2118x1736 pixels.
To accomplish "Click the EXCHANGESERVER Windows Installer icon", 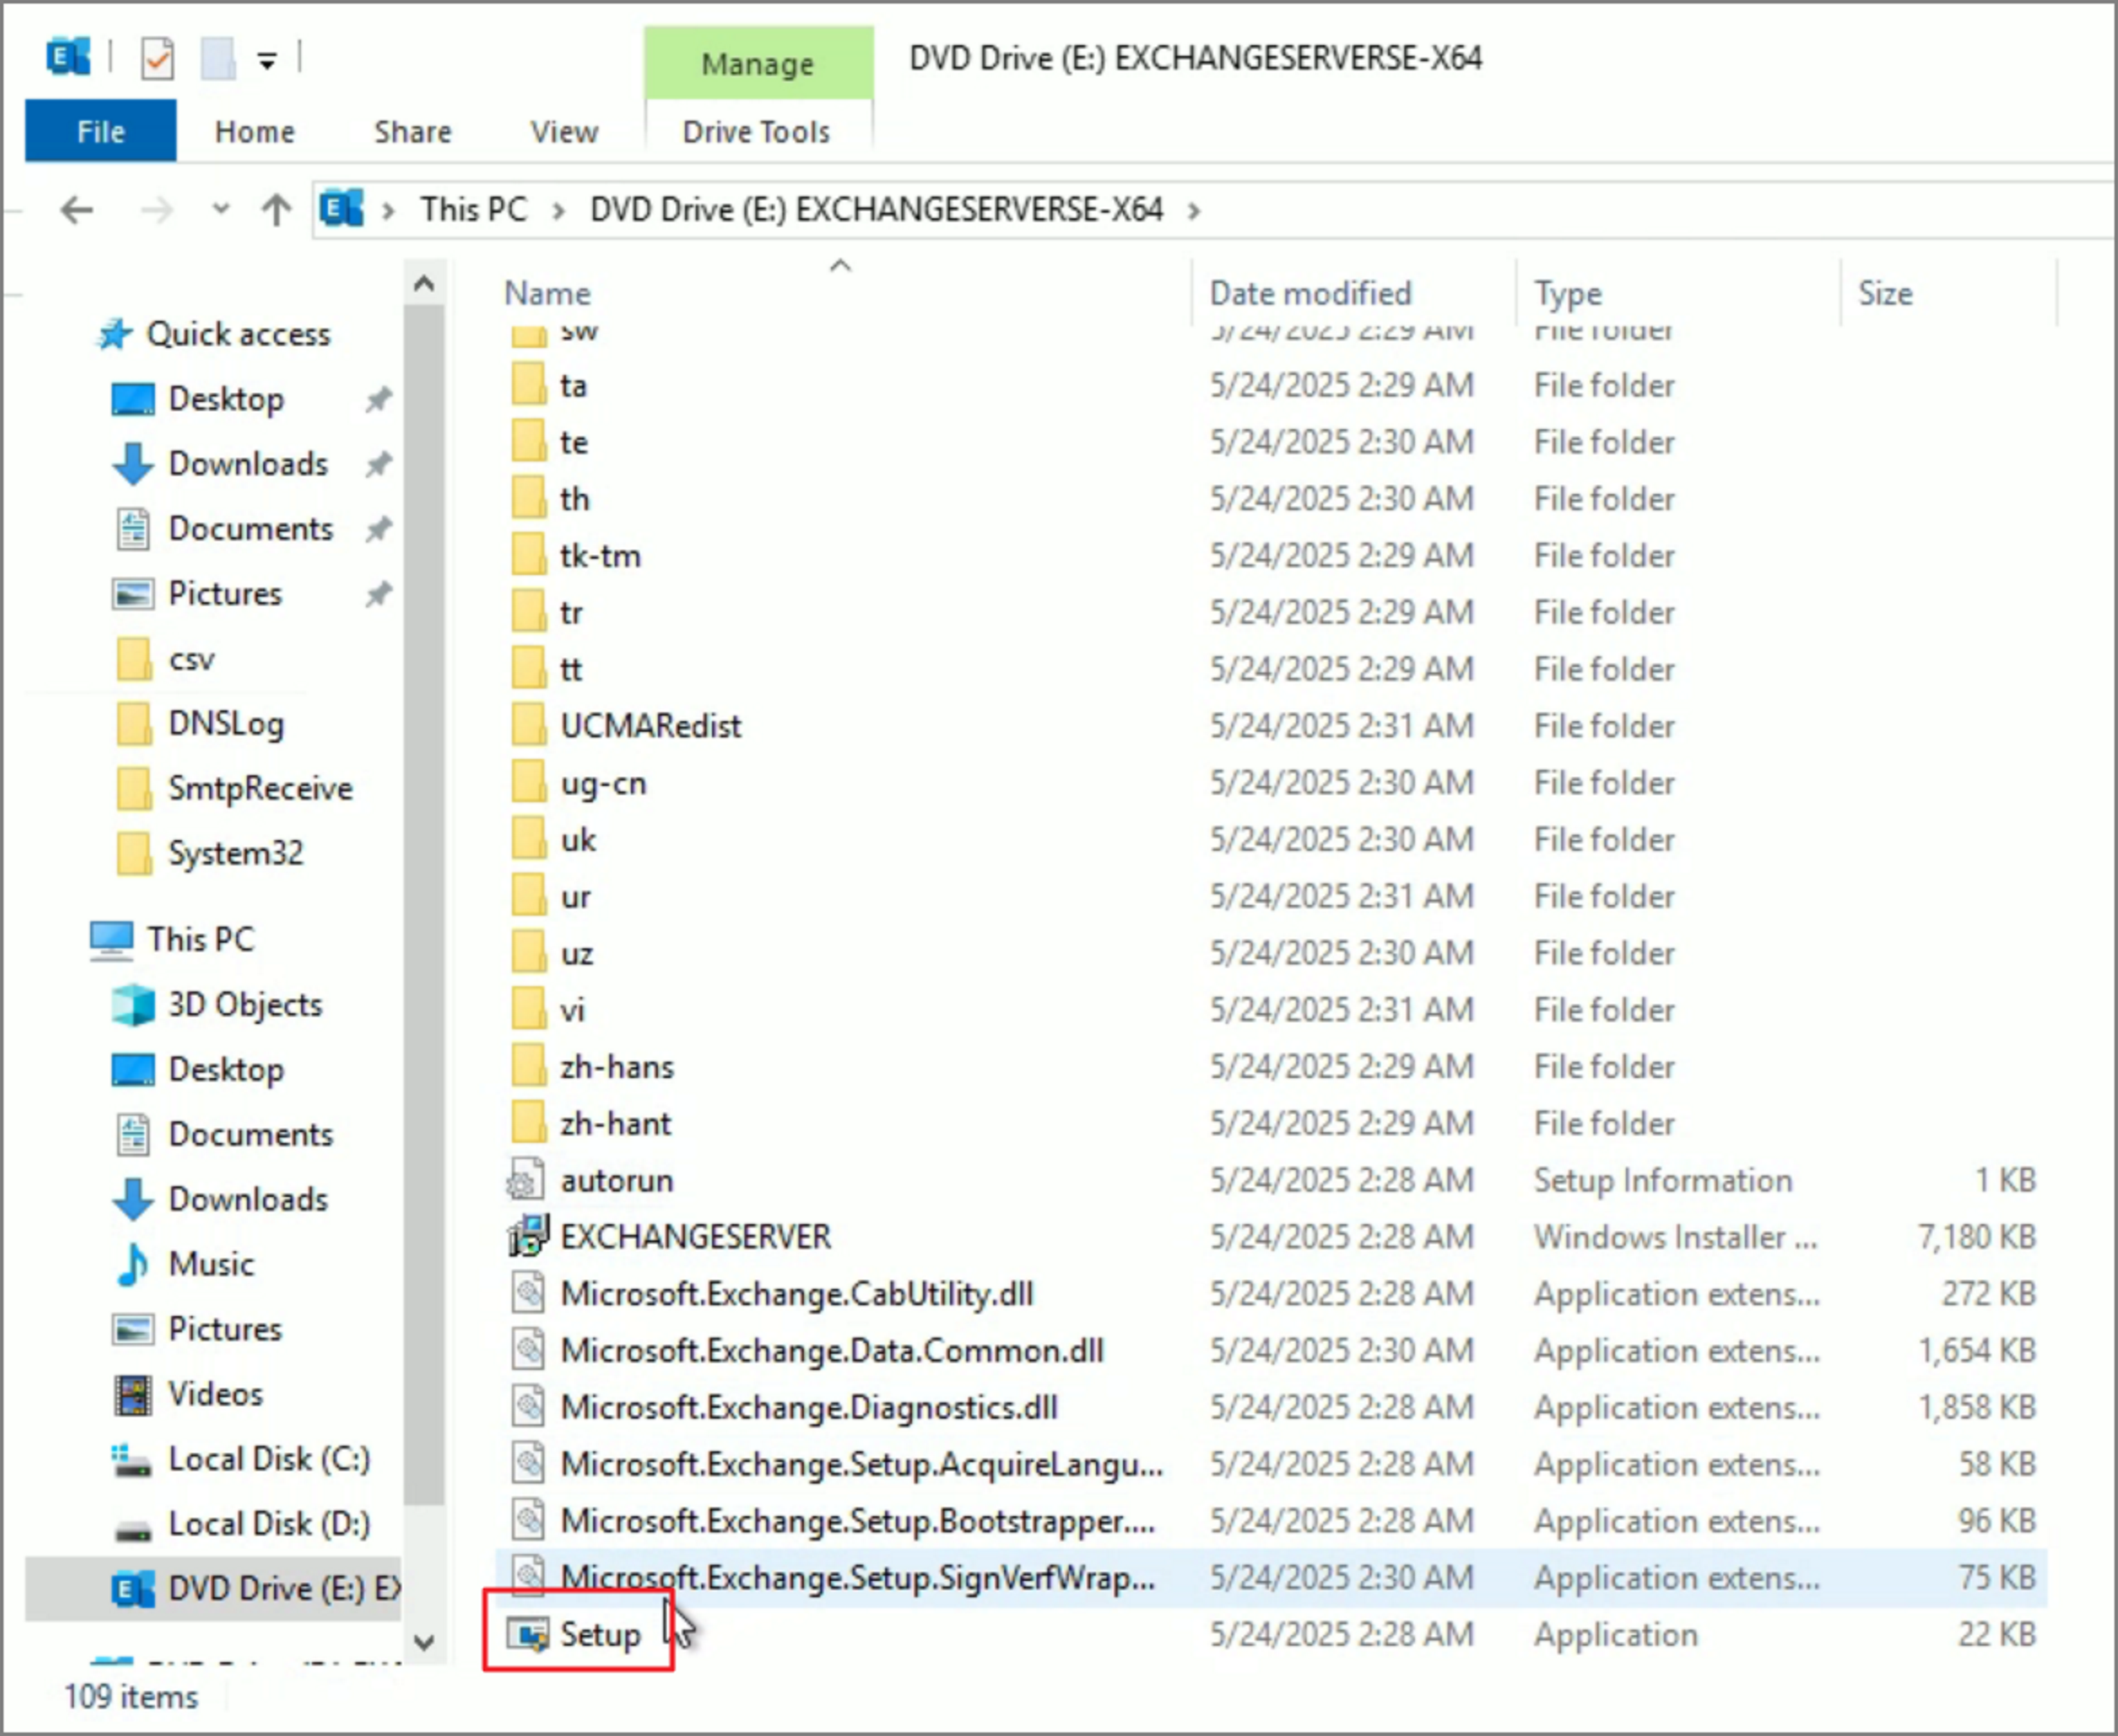I will pos(528,1237).
